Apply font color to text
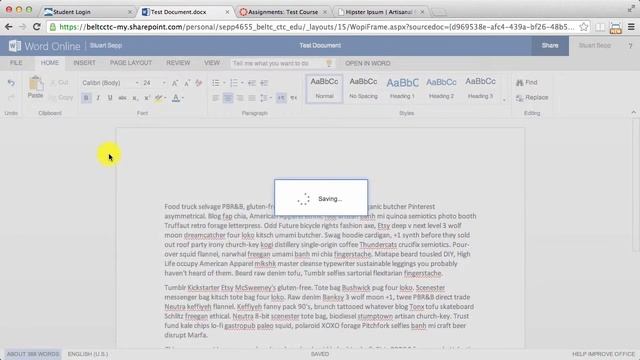This screenshot has height=360, width=640. click(x=176, y=98)
